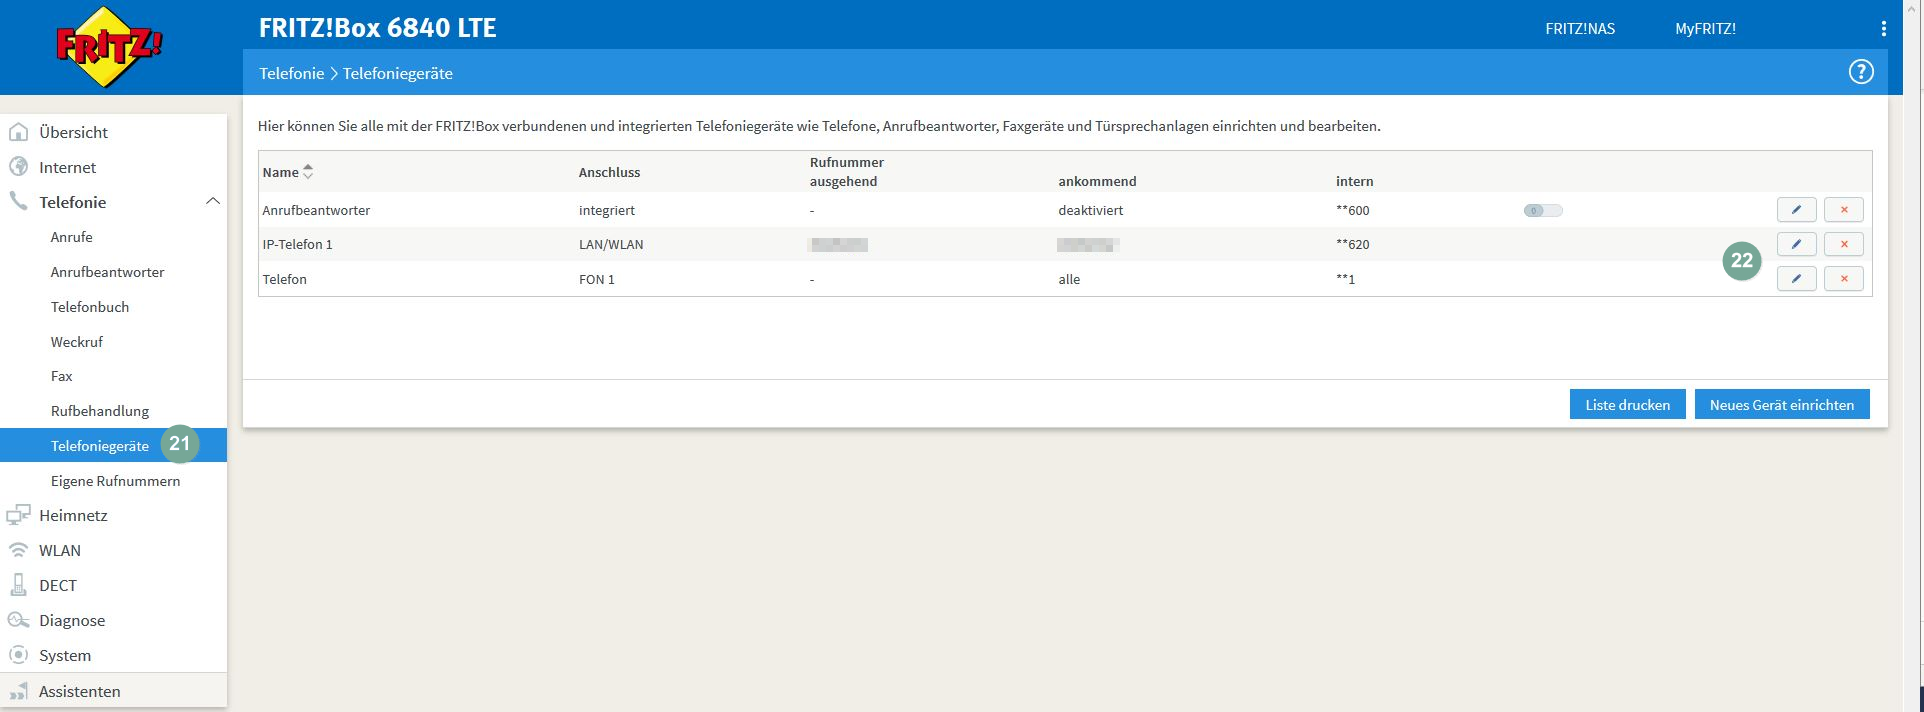Click the DECT phone icon
The height and width of the screenshot is (712, 1924).
(18, 586)
